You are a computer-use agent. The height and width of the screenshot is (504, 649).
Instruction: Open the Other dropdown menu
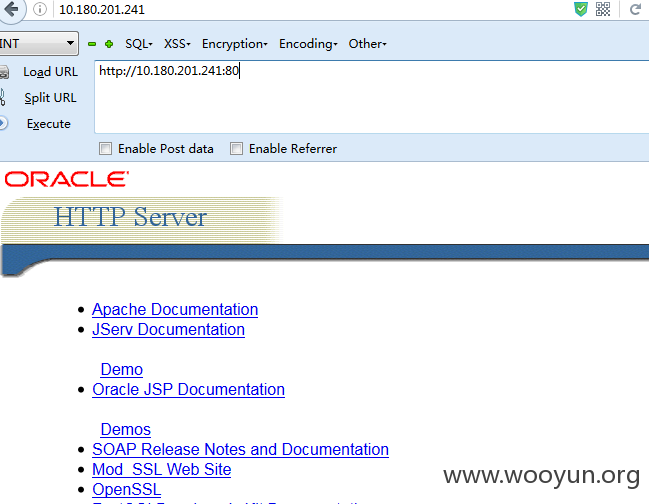tap(368, 44)
